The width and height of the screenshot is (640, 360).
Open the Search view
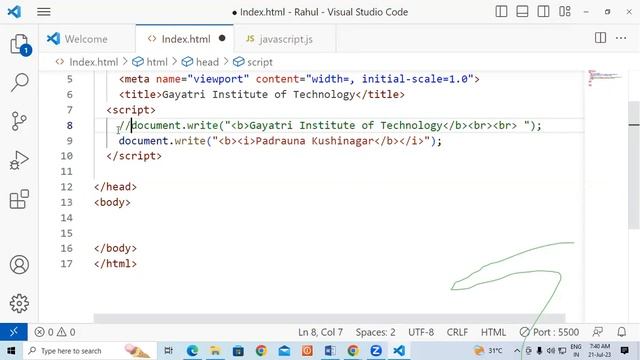tap(19, 82)
